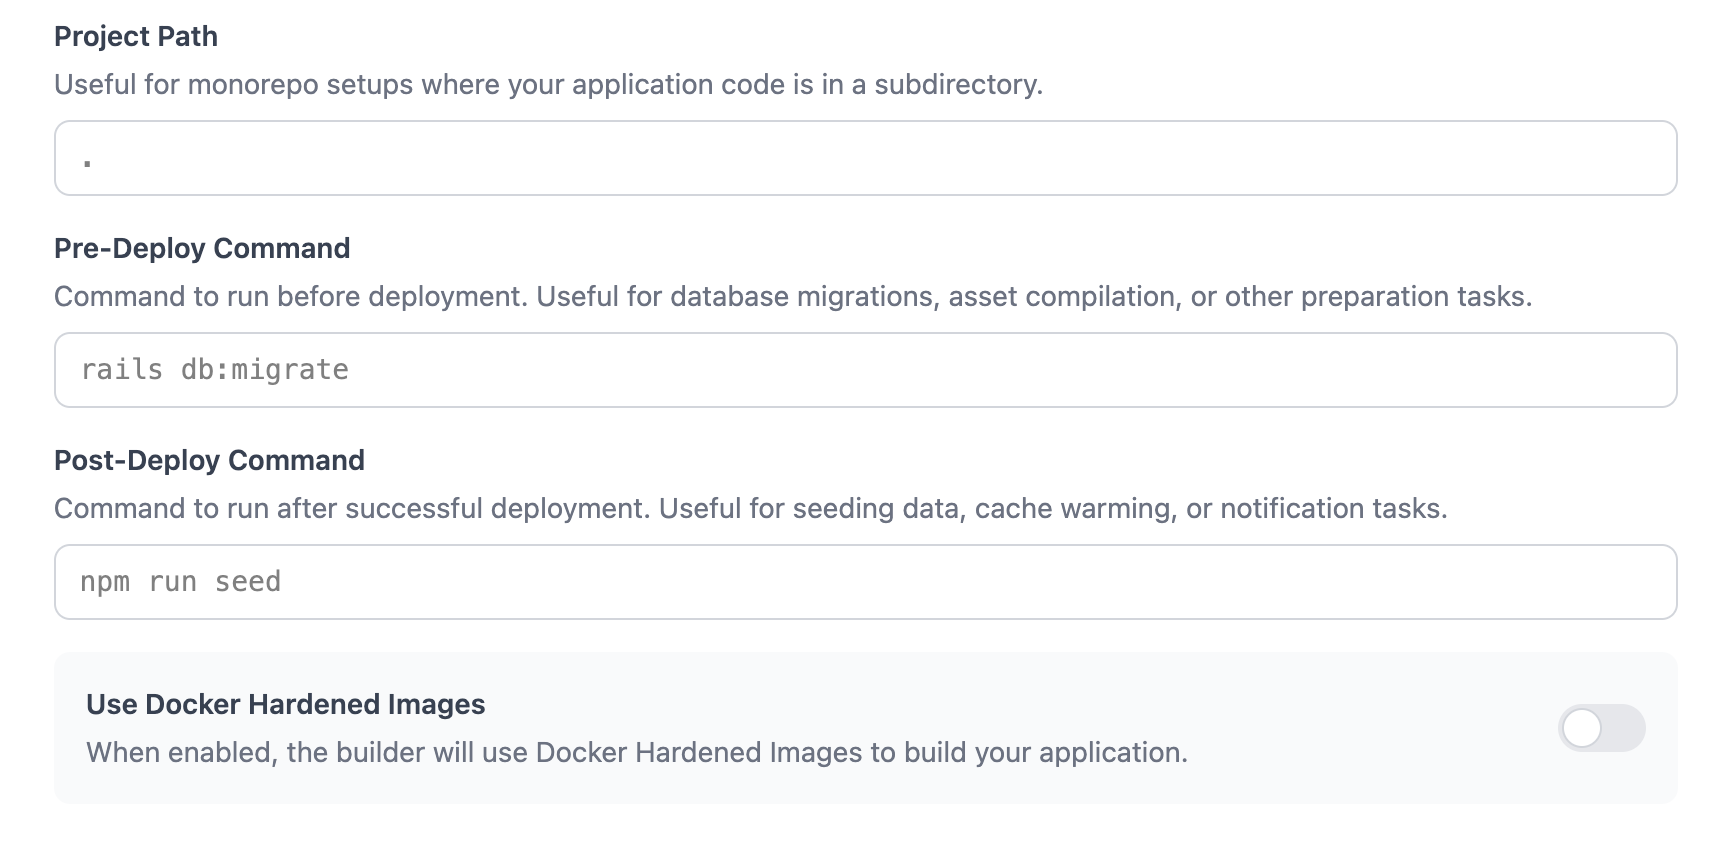Click the "Use Docker Hardened Images" title
The height and width of the screenshot is (842, 1732).
[285, 704]
